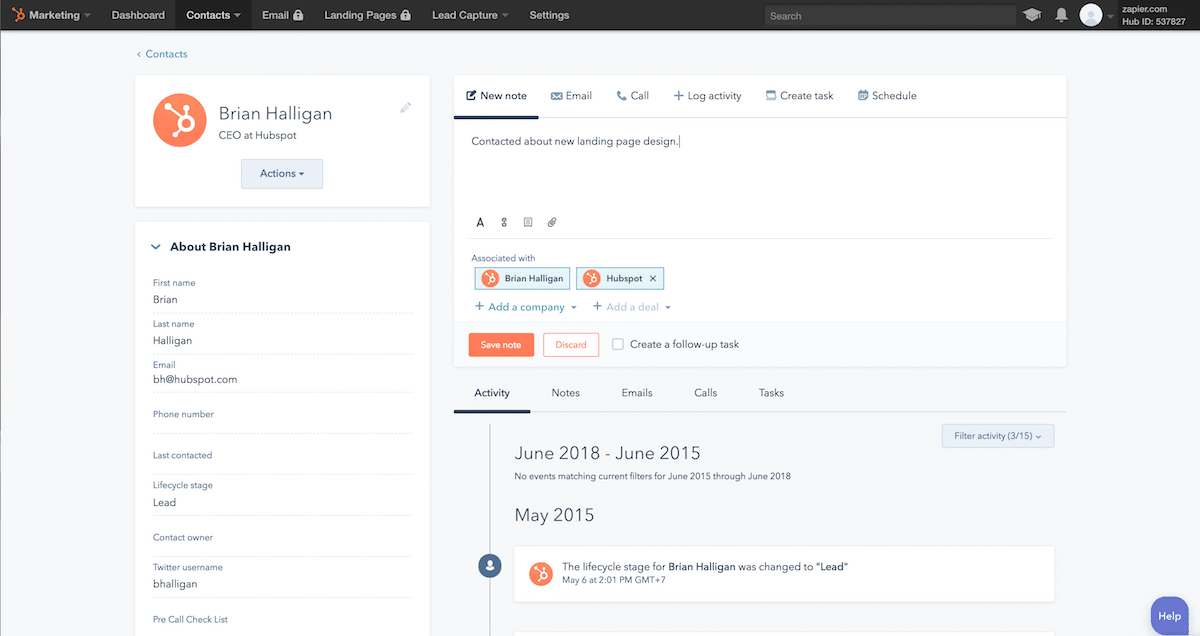Switch to the Call tab
The image size is (1200, 636).
(x=632, y=96)
